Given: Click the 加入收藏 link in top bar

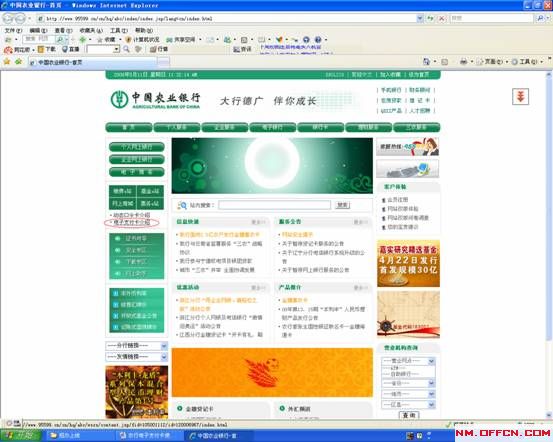Looking at the screenshot, I should [x=390, y=74].
